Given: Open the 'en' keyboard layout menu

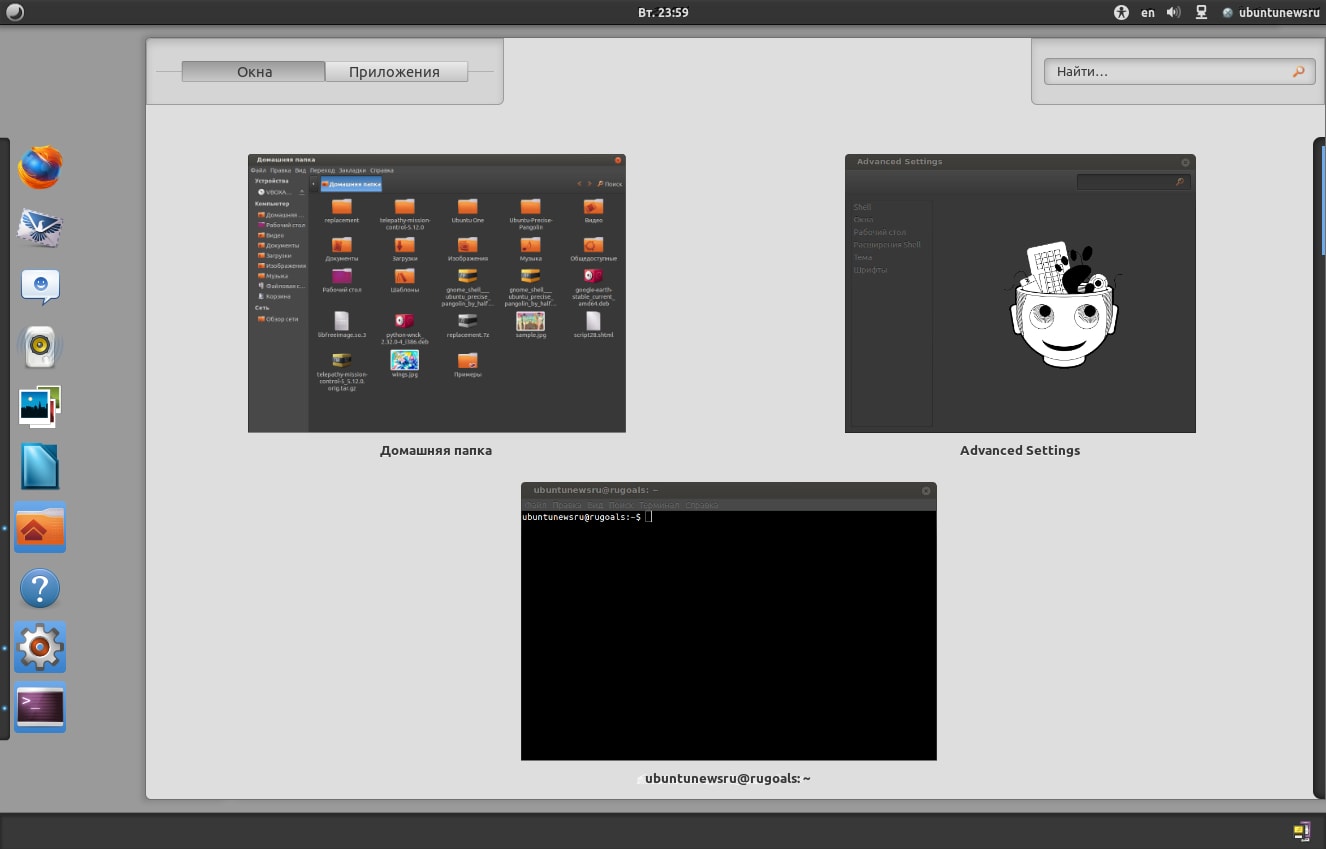Looking at the screenshot, I should (x=1148, y=13).
